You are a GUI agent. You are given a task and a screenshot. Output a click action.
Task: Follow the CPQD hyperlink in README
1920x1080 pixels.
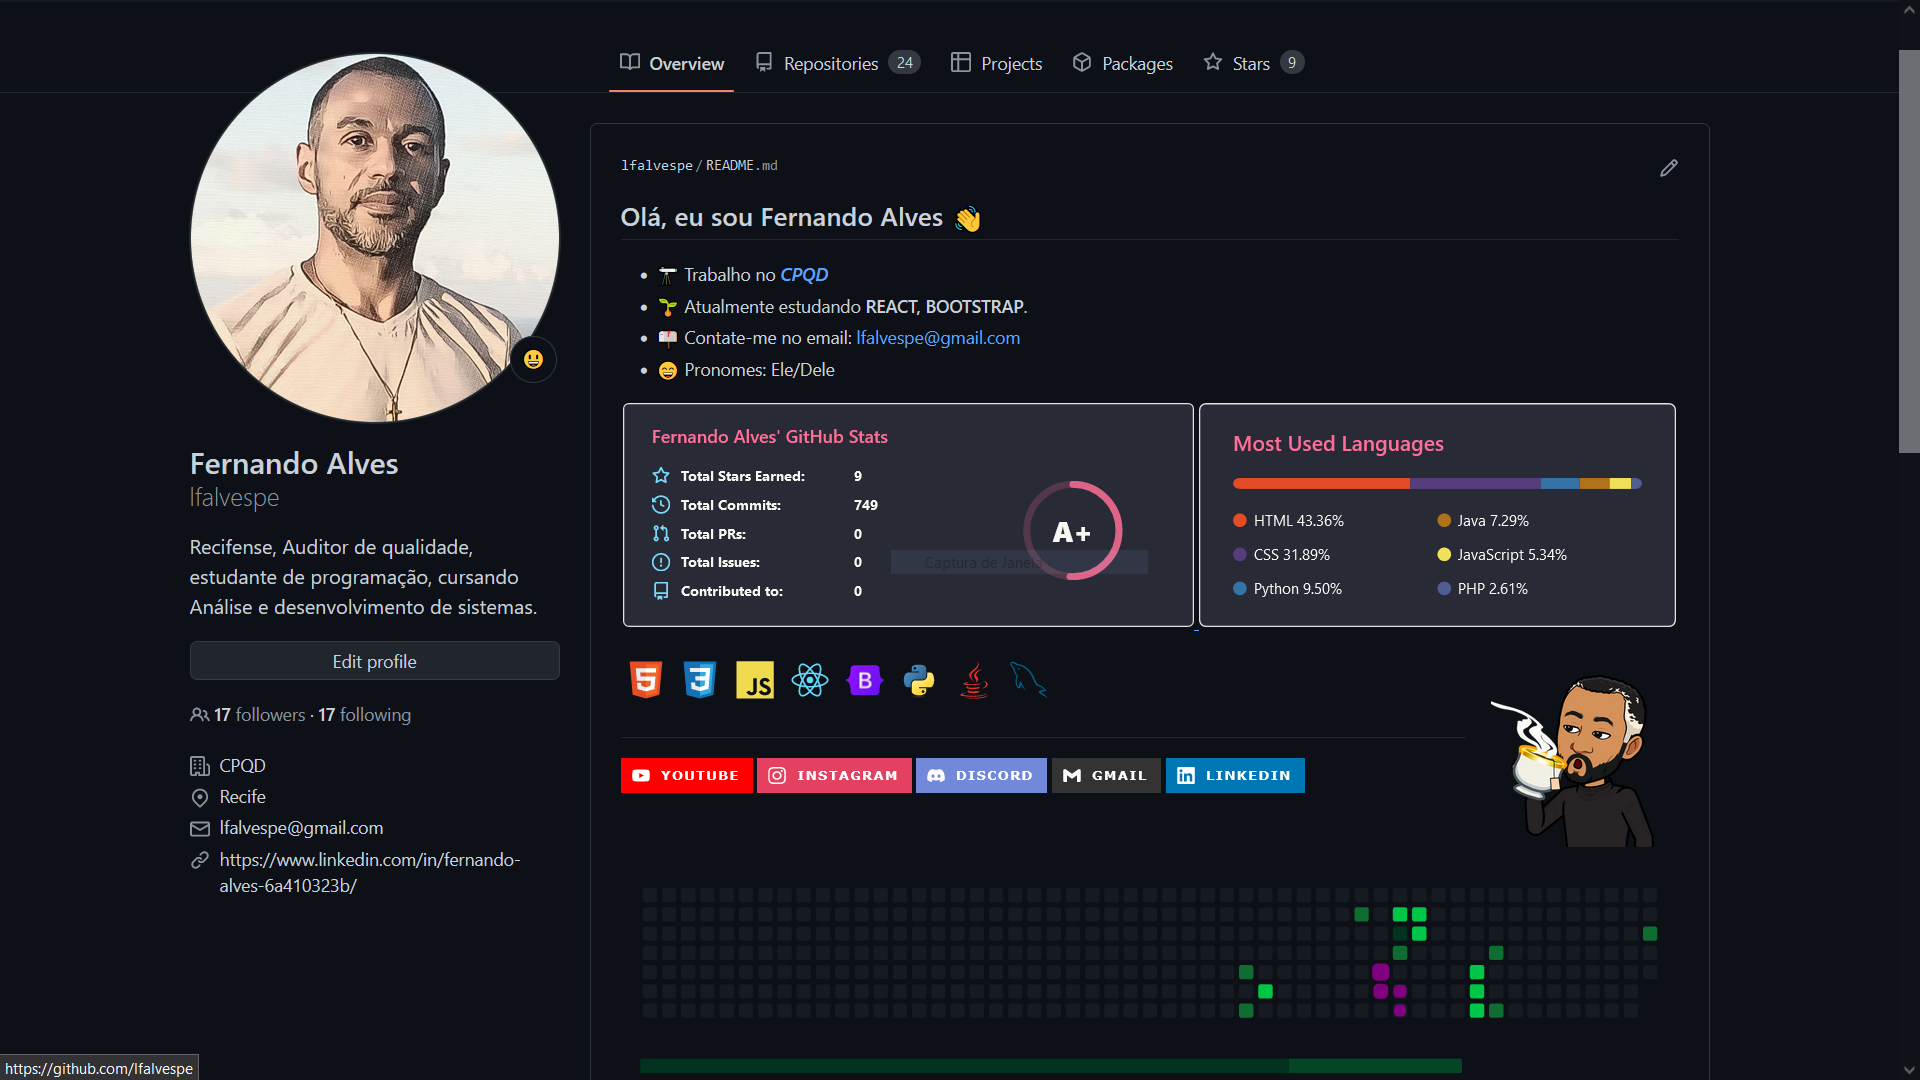pyautogui.click(x=804, y=275)
